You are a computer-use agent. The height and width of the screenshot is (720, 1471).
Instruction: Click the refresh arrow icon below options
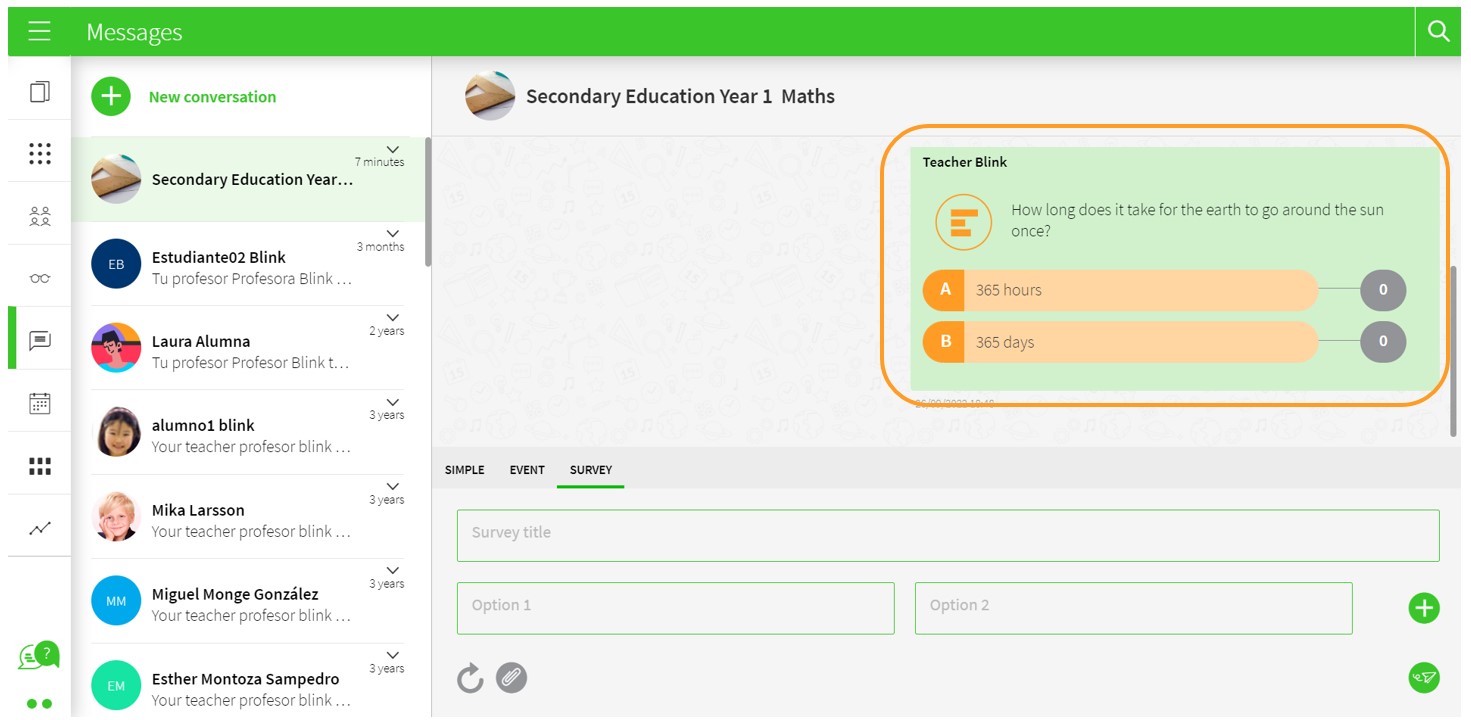[x=470, y=679]
